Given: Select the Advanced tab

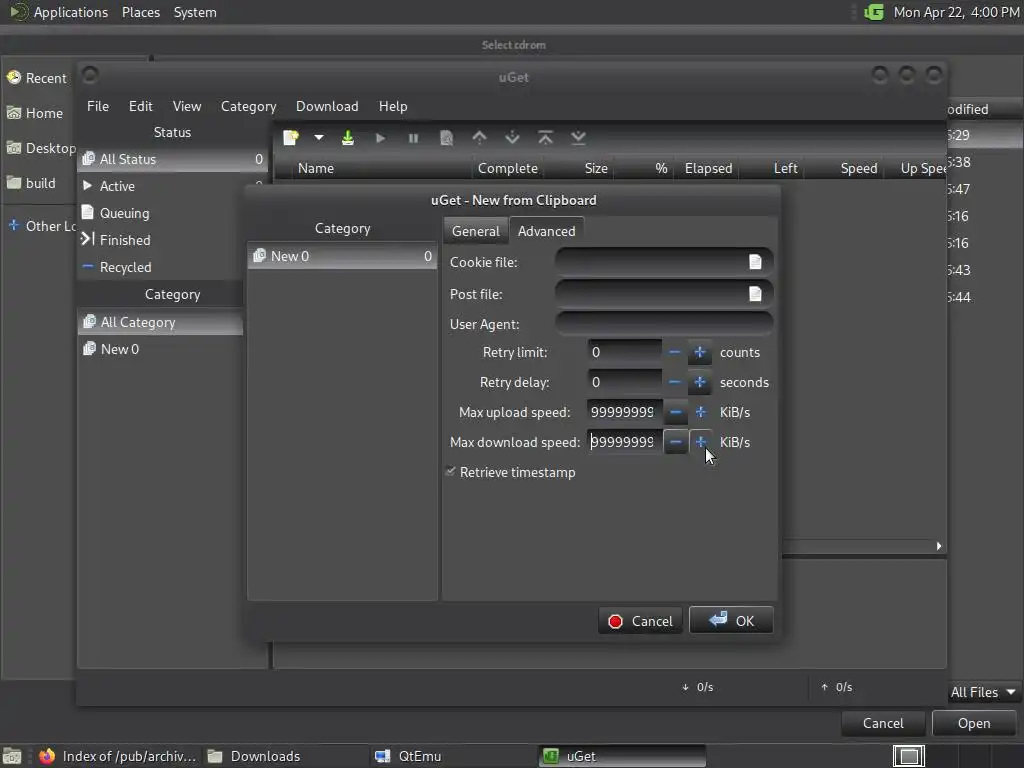Looking at the screenshot, I should tap(547, 231).
